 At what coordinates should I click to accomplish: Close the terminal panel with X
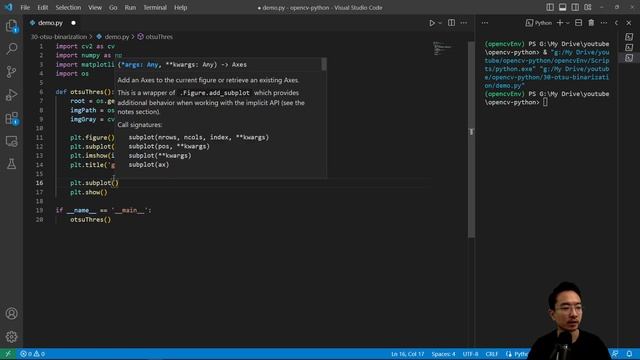[x=629, y=23]
